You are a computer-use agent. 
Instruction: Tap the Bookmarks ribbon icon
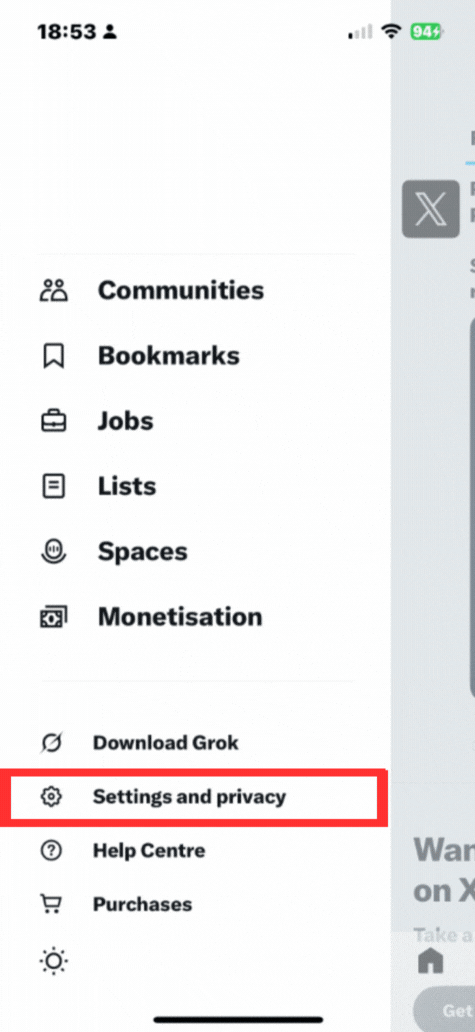coord(53,356)
